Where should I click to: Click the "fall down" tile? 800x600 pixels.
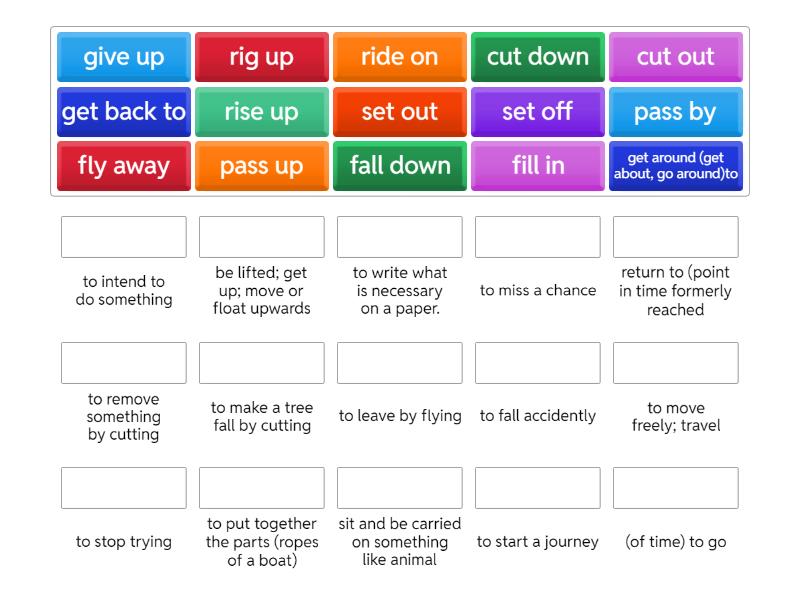coord(399,166)
